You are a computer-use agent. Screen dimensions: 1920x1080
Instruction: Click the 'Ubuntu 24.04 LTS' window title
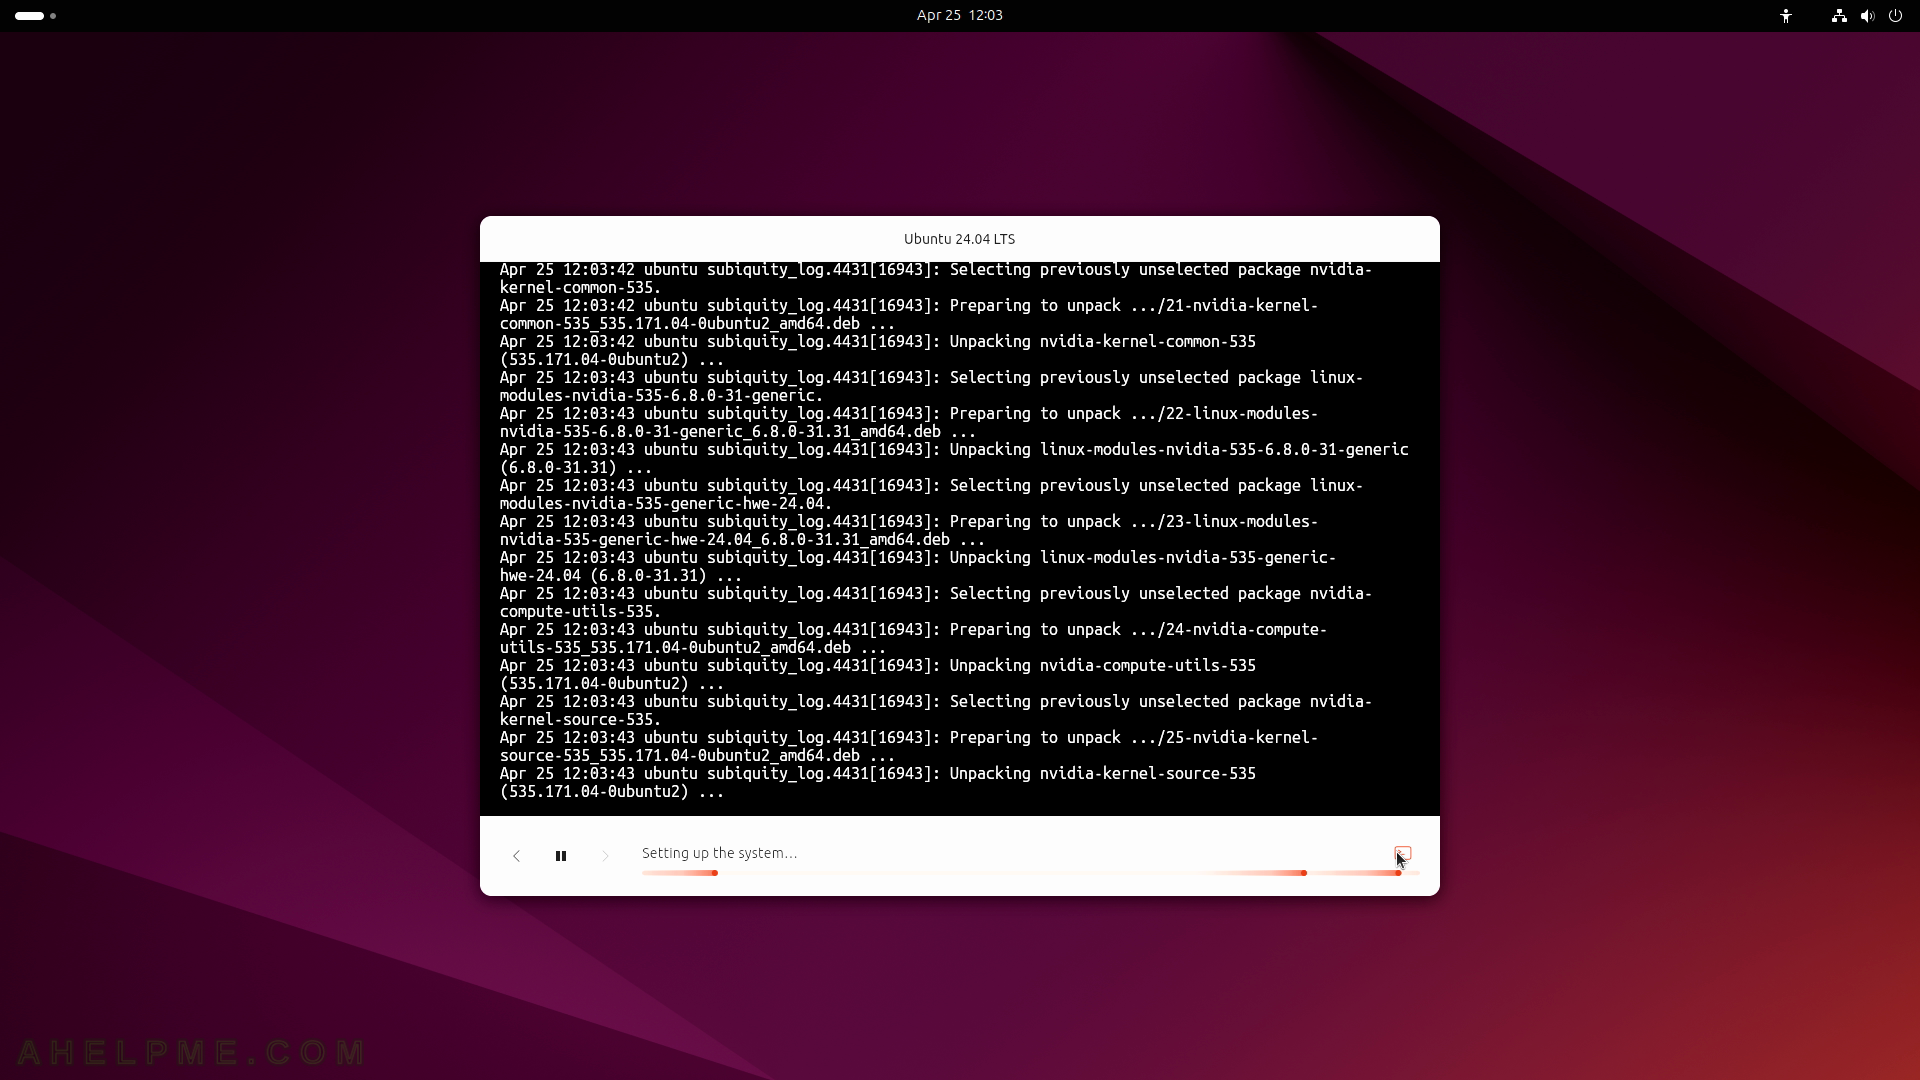click(x=959, y=239)
